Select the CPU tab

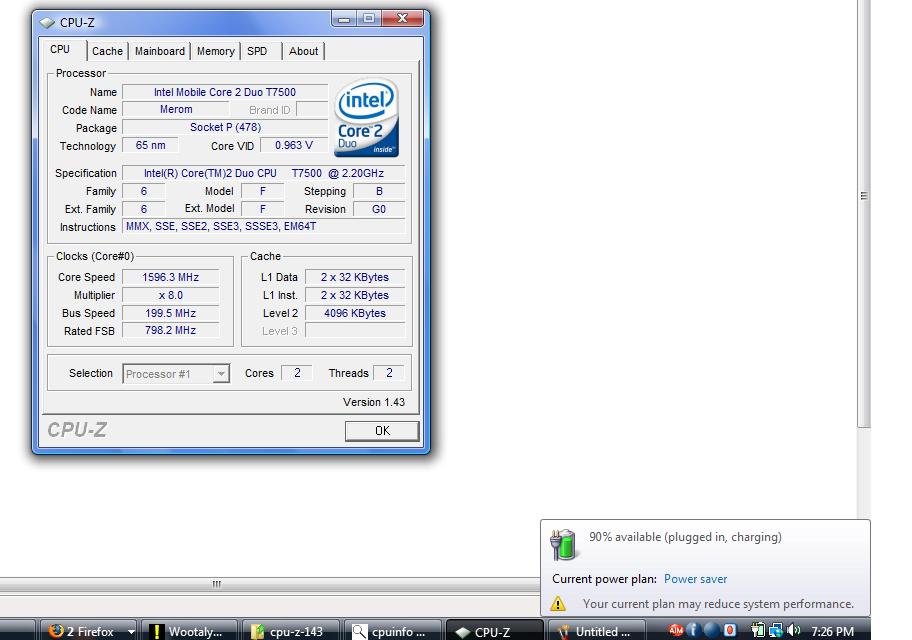point(60,49)
